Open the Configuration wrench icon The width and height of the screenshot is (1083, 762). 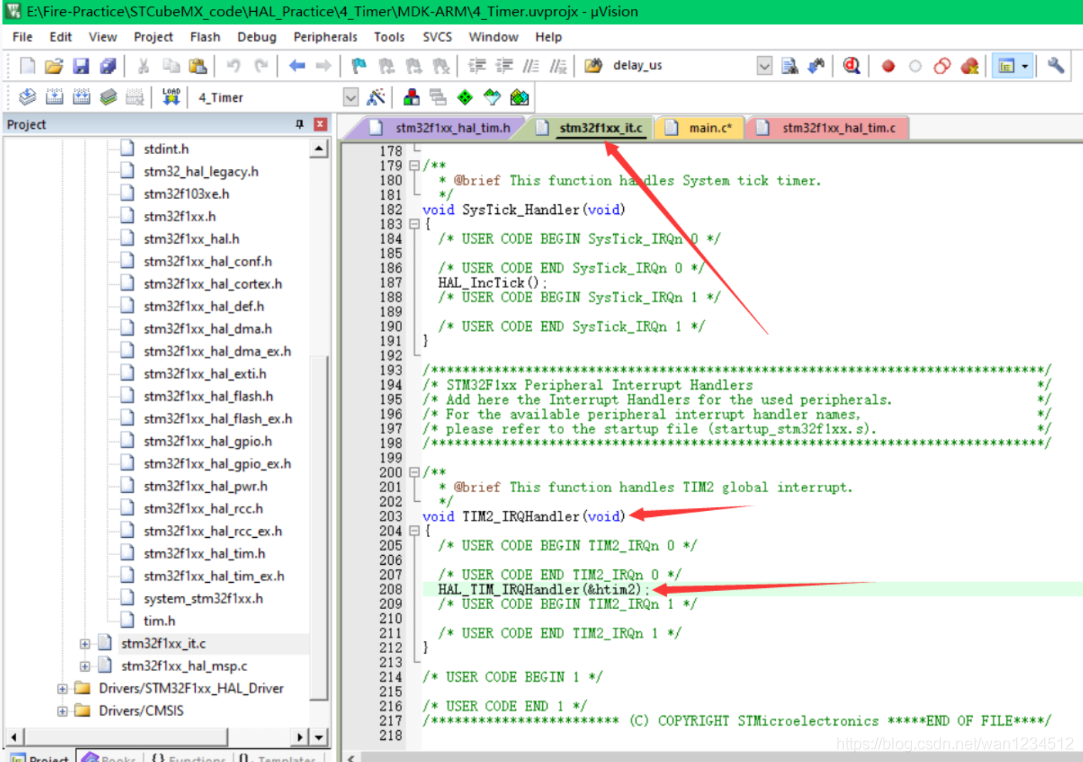[x=1056, y=66]
